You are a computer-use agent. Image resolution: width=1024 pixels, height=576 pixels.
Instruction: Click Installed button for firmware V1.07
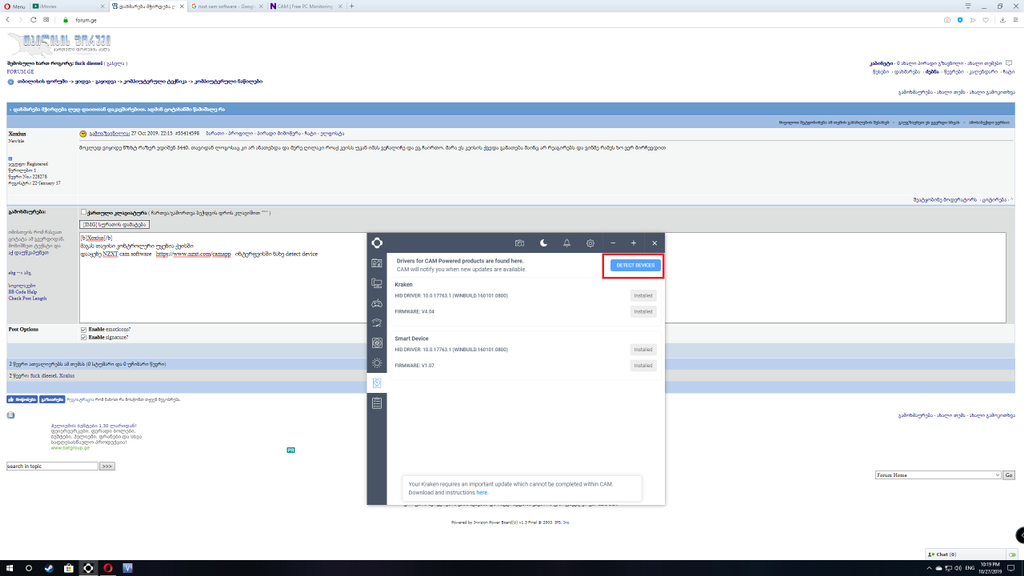coord(643,366)
